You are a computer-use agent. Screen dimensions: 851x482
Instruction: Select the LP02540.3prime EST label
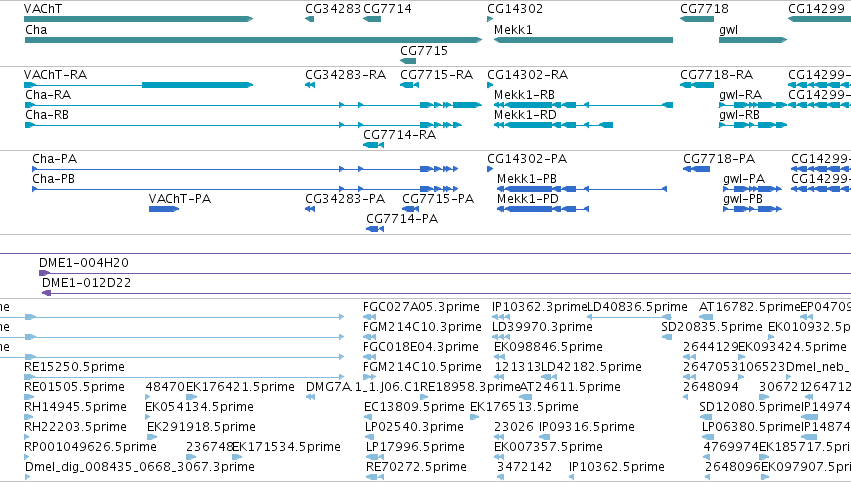415,427
